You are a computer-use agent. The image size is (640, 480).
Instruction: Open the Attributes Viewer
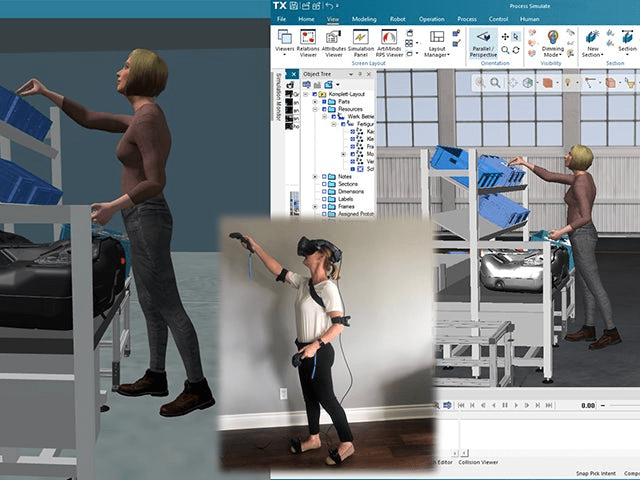(x=334, y=43)
